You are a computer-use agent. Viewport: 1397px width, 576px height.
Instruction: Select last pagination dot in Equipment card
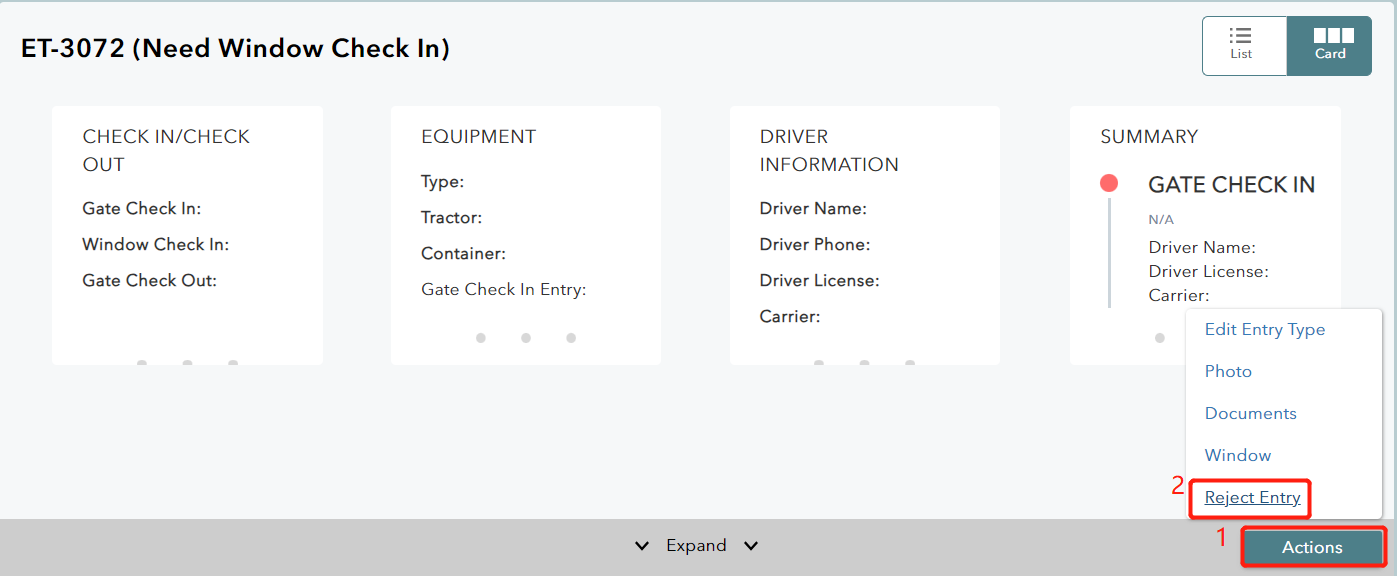571,338
